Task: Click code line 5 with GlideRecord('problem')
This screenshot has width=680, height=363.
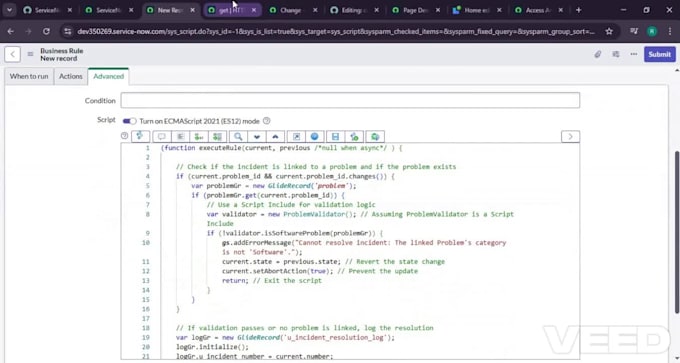Action: point(274,186)
